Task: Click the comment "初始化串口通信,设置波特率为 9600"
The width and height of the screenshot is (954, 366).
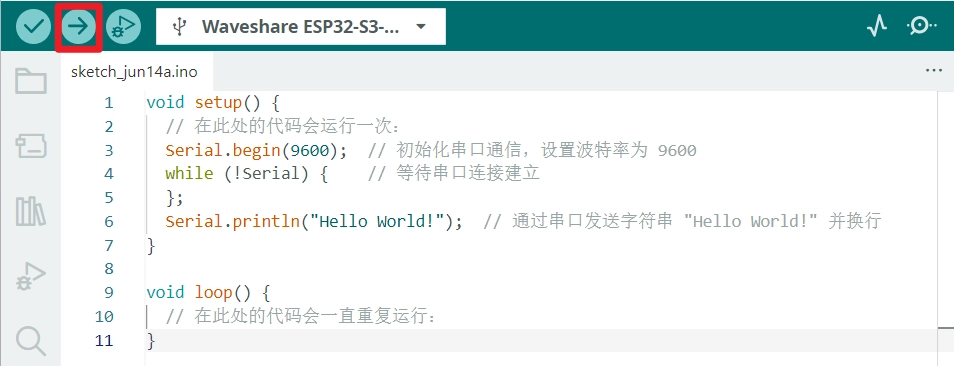Action: (546, 150)
